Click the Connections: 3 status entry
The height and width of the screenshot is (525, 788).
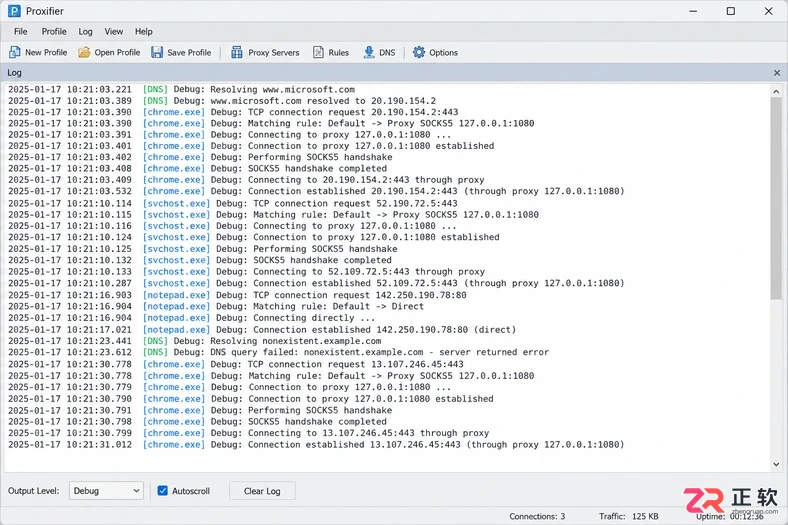coord(537,516)
